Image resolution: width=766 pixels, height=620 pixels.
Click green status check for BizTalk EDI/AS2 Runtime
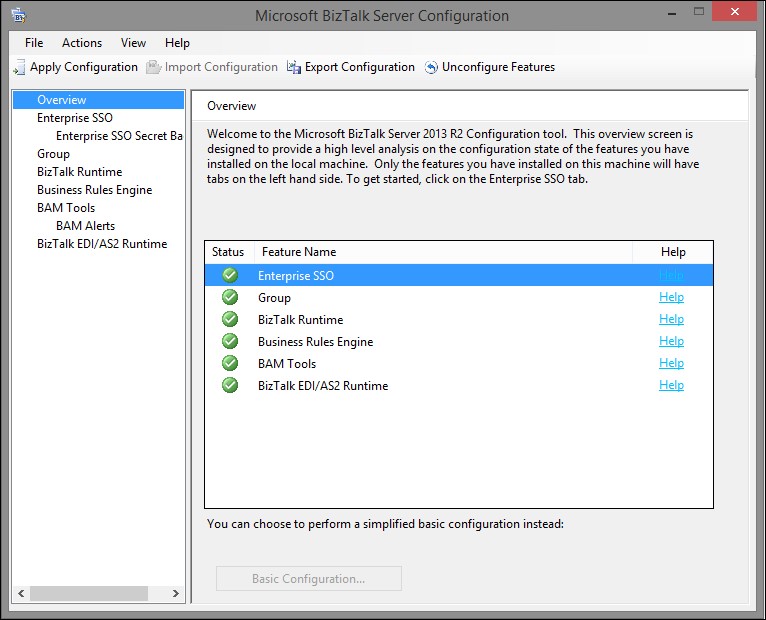[230, 385]
